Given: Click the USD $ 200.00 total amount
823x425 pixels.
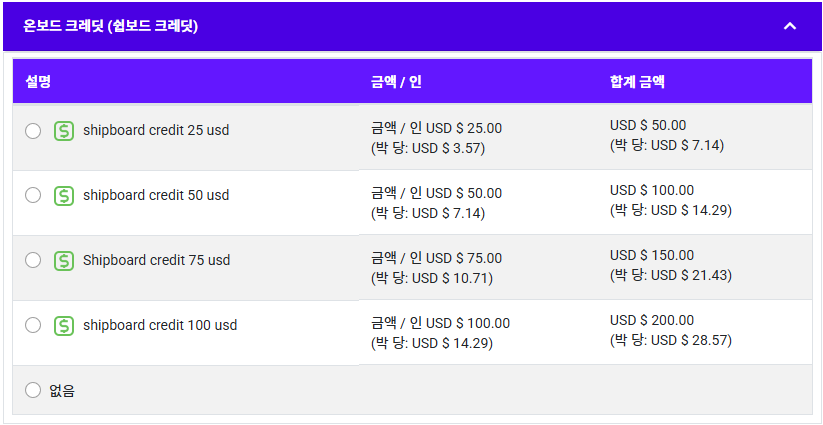Looking at the screenshot, I should tap(652, 320).
